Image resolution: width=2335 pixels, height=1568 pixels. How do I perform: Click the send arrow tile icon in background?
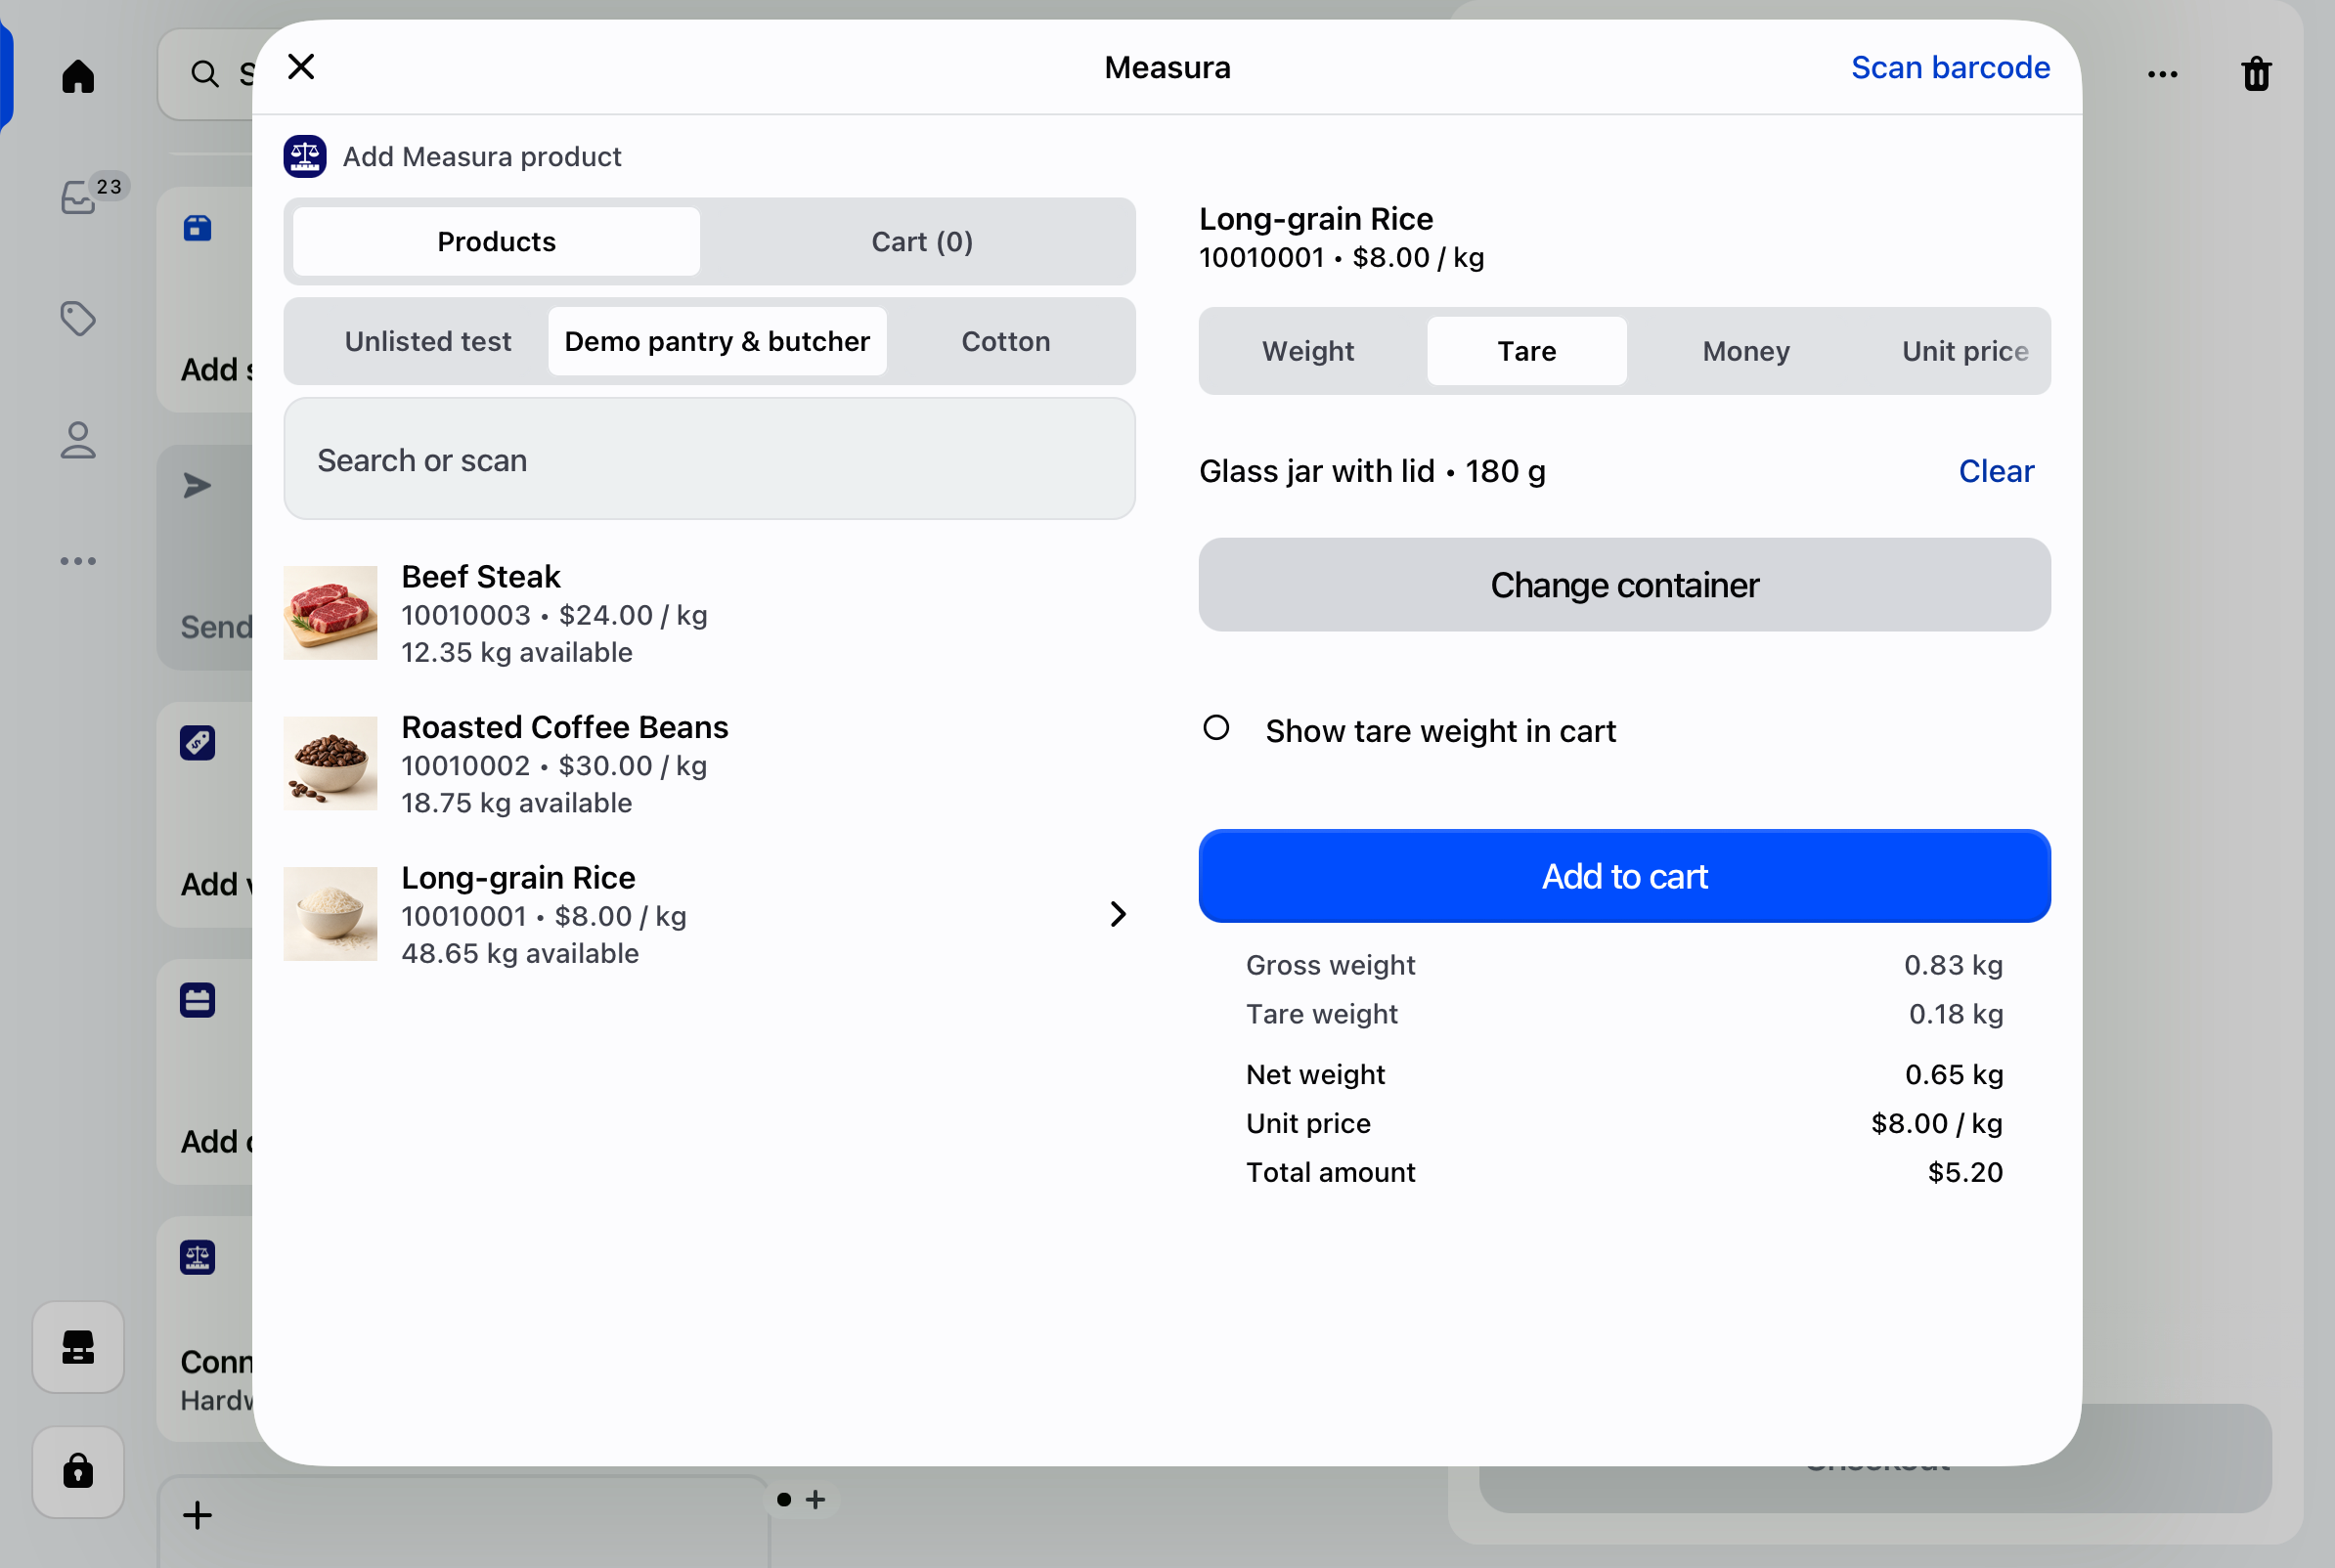click(x=198, y=486)
